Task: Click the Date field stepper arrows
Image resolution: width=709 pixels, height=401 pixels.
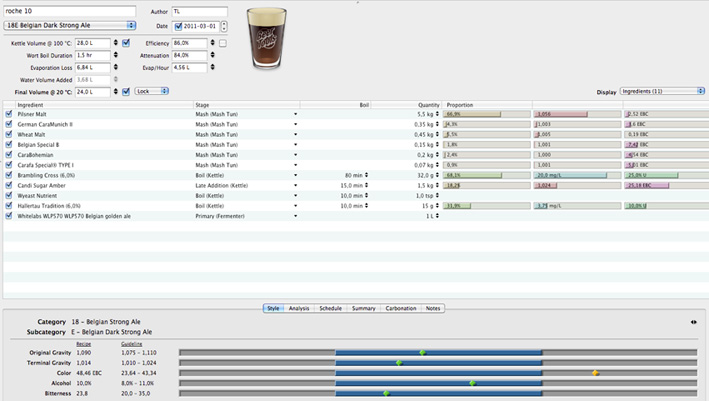Action: [224, 26]
